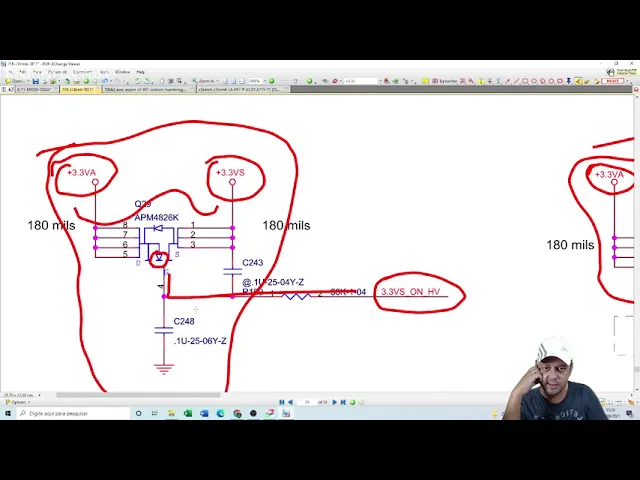The height and width of the screenshot is (480, 640).
Task: Open the Comments menu
Action: tap(82, 72)
